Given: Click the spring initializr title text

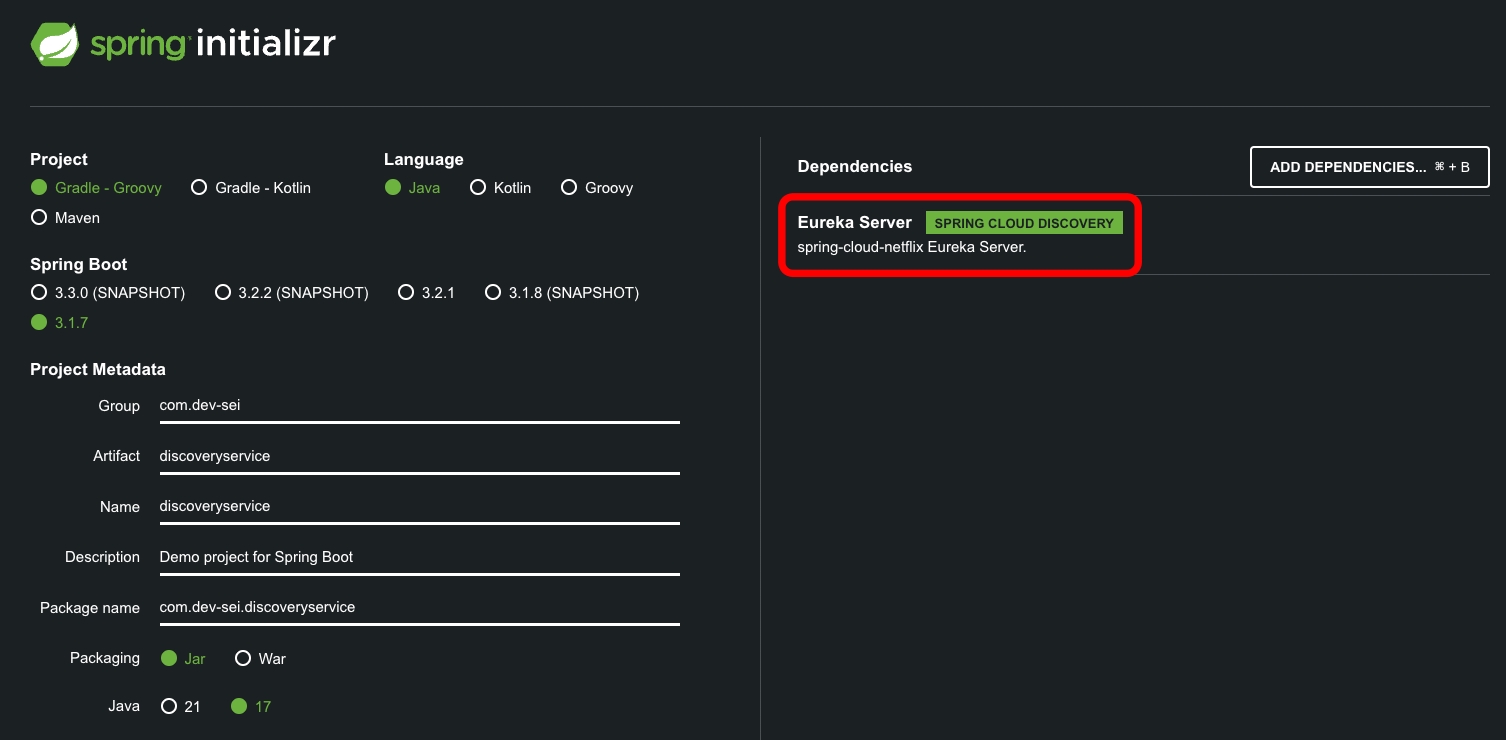Looking at the screenshot, I should (213, 44).
